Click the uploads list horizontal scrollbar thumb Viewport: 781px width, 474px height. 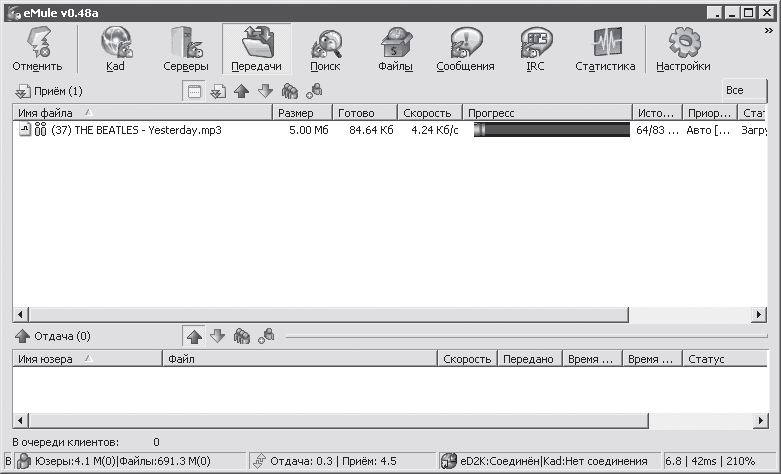pos(339,421)
